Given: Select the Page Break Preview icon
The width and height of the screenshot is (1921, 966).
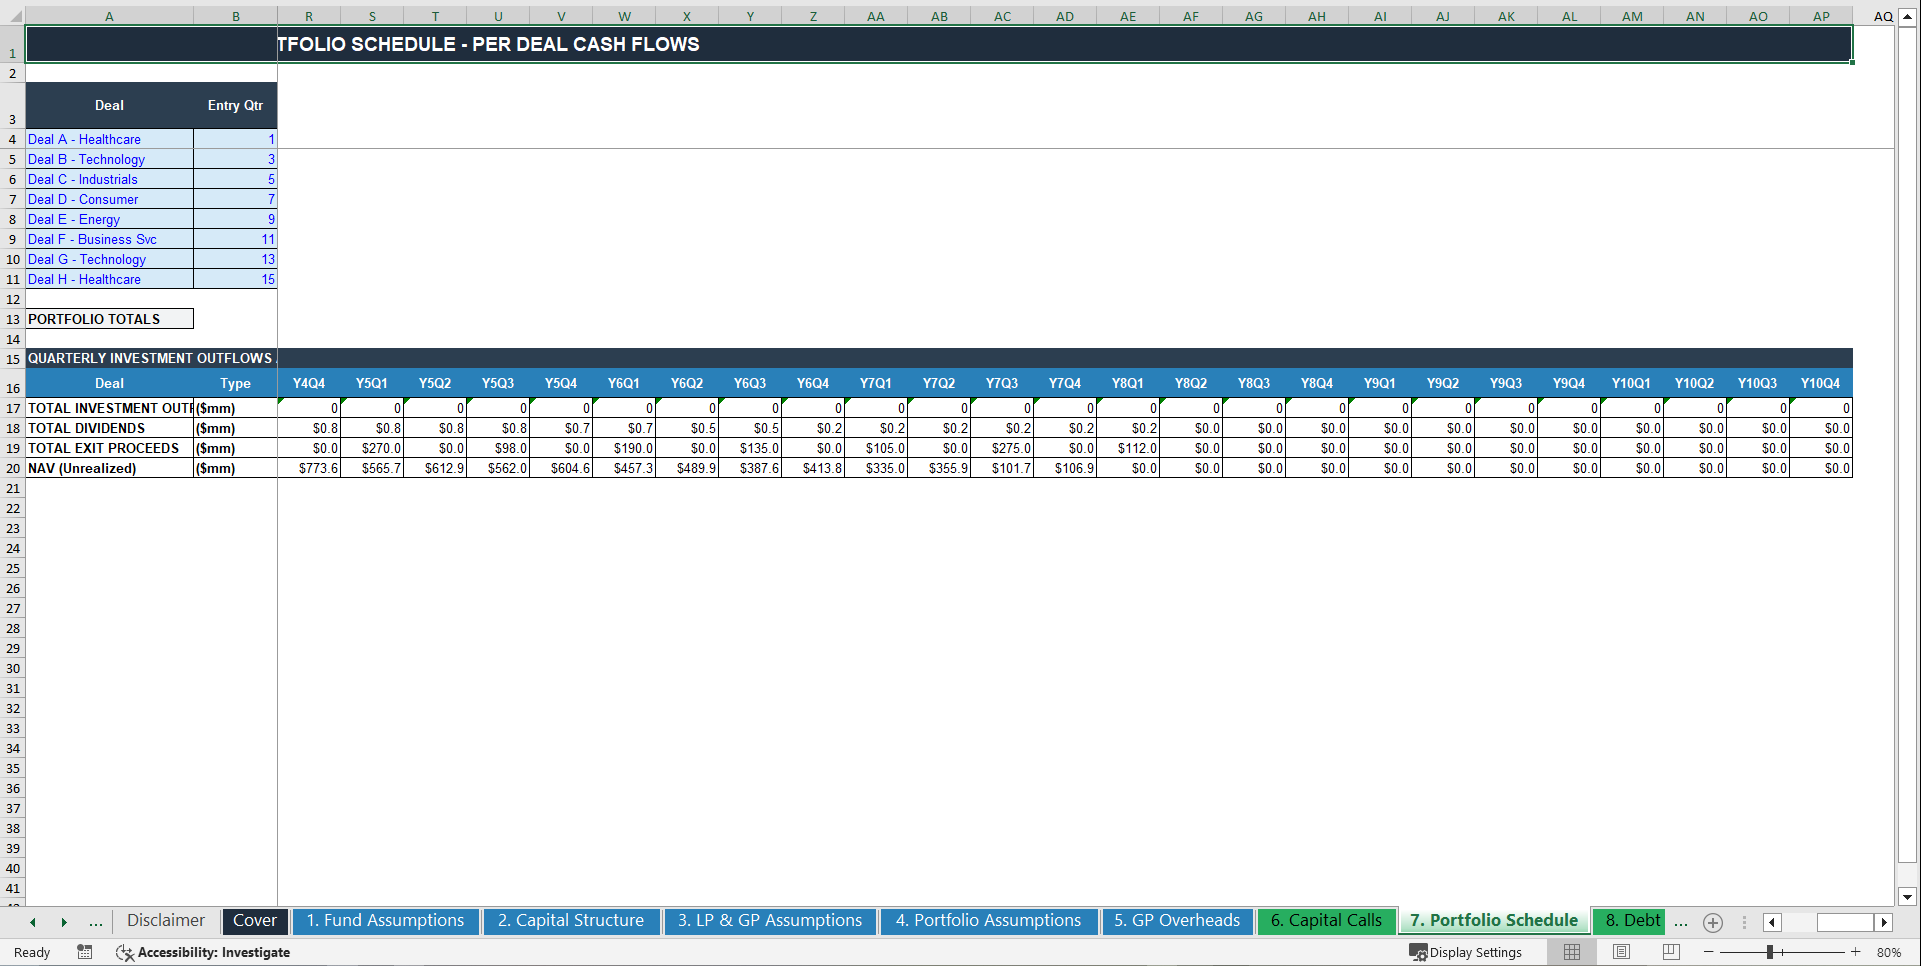Looking at the screenshot, I should (x=1671, y=952).
